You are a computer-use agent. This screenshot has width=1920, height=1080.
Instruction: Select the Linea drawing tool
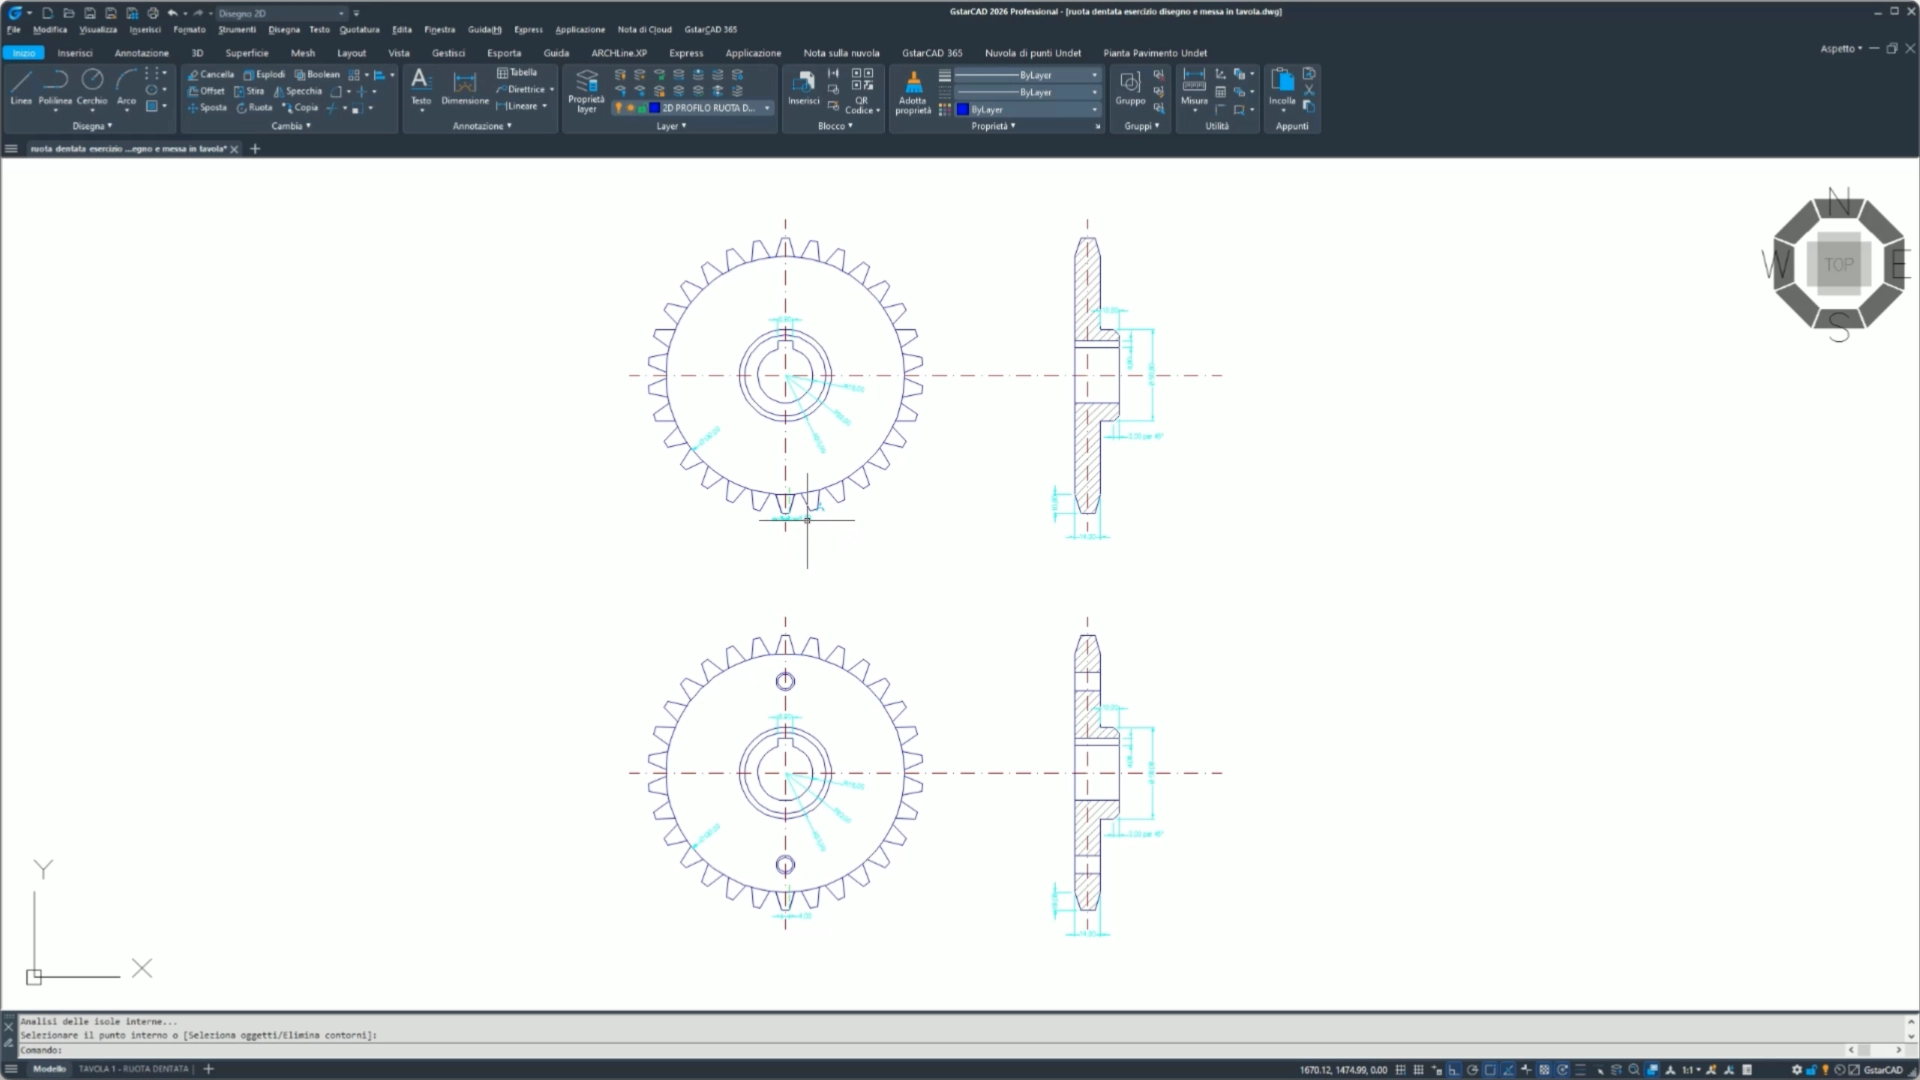pos(21,87)
